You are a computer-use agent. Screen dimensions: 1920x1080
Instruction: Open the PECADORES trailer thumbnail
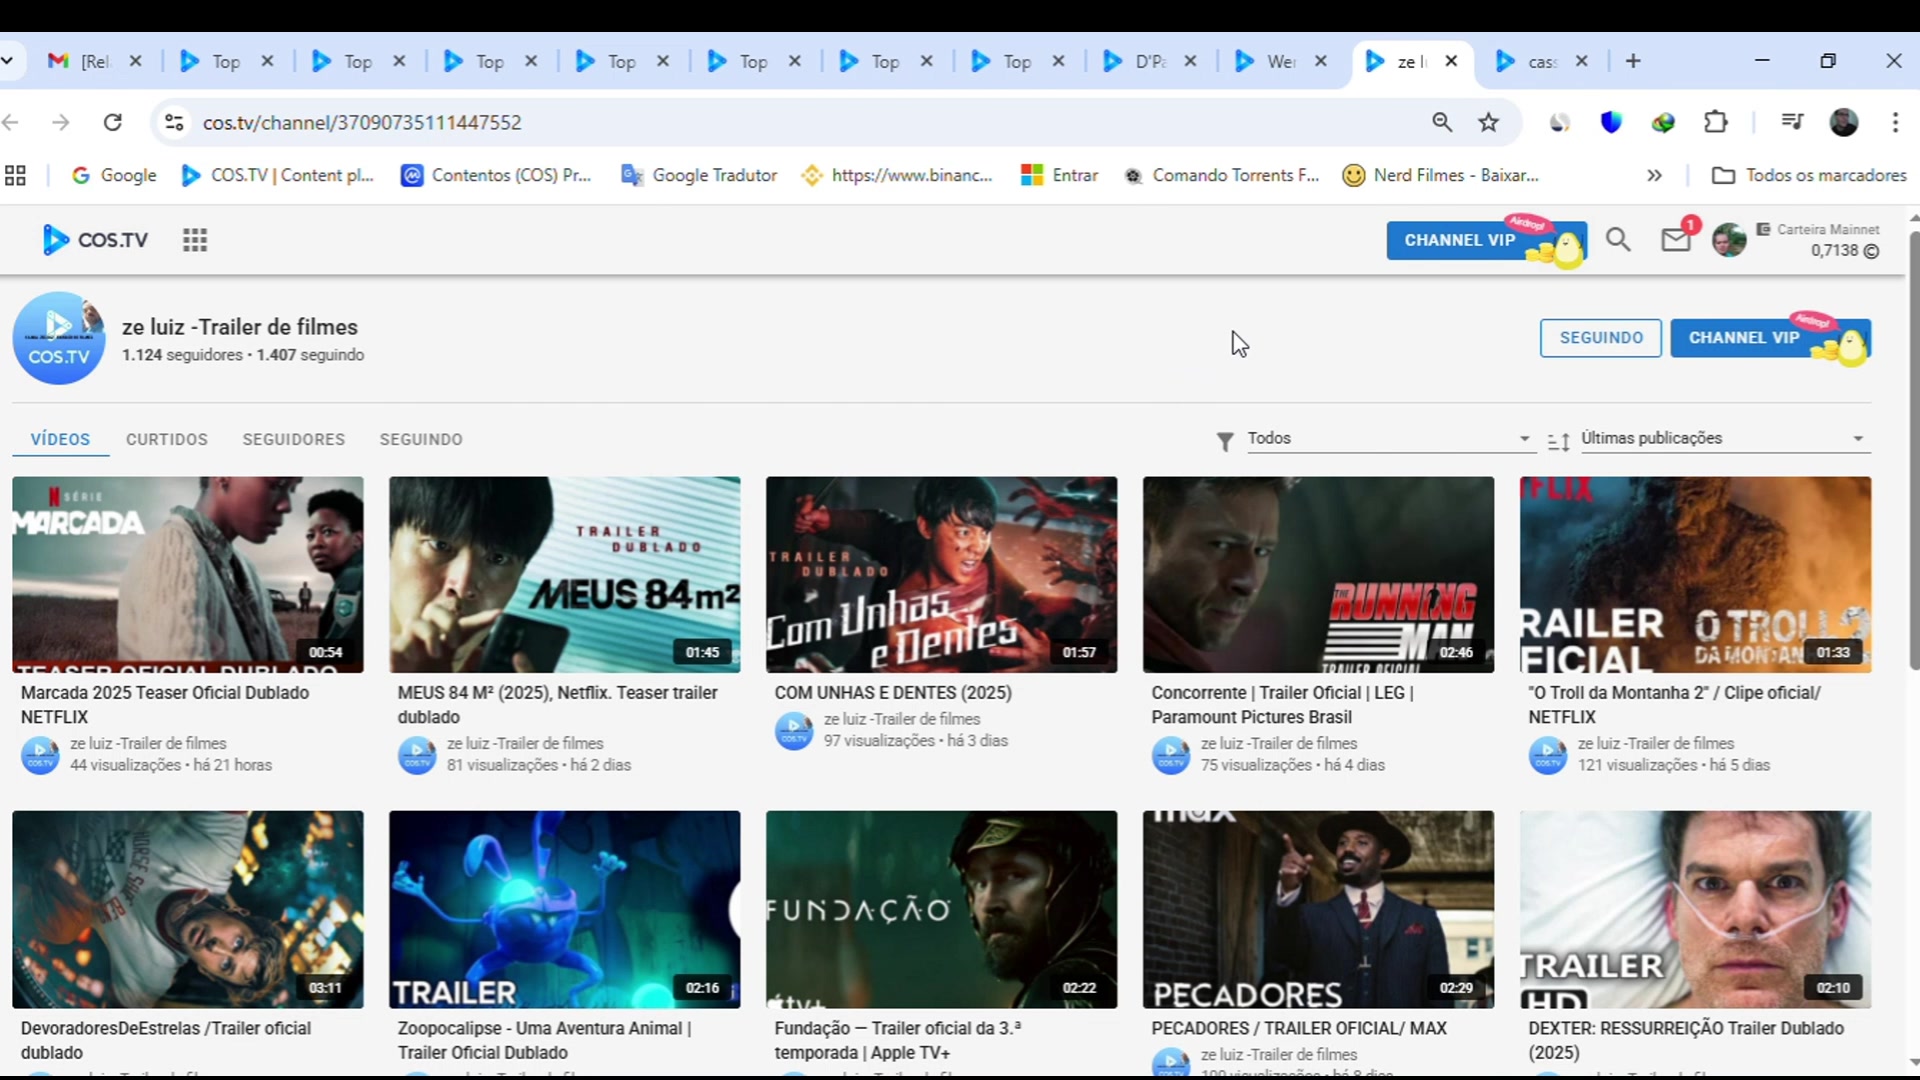coord(1319,909)
